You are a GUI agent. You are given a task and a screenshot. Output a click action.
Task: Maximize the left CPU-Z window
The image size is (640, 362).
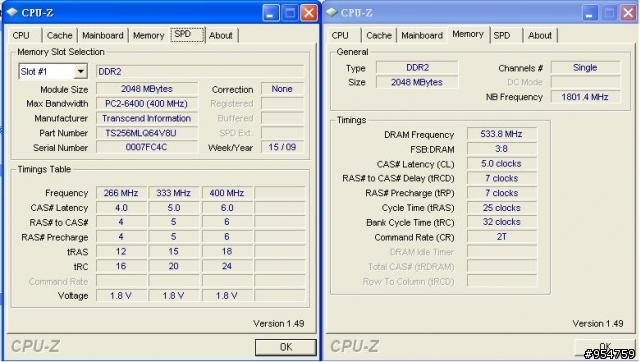coord(290,13)
